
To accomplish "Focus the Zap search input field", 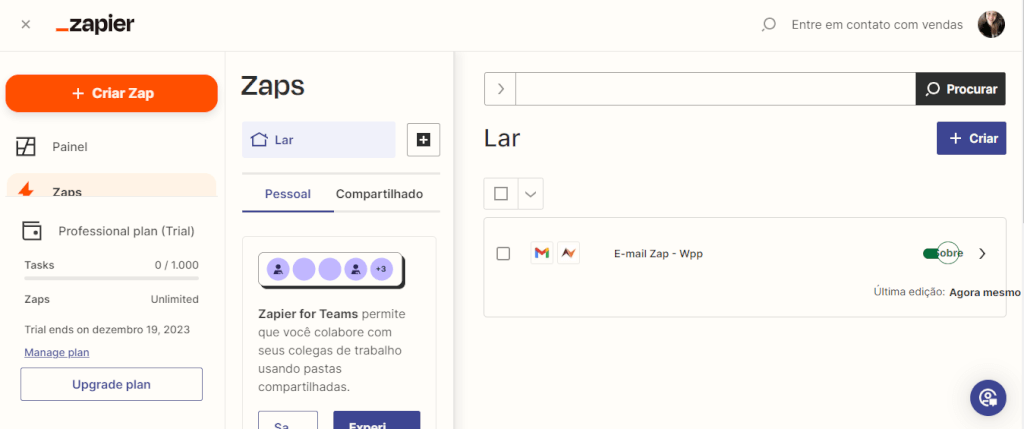I will click(716, 89).
